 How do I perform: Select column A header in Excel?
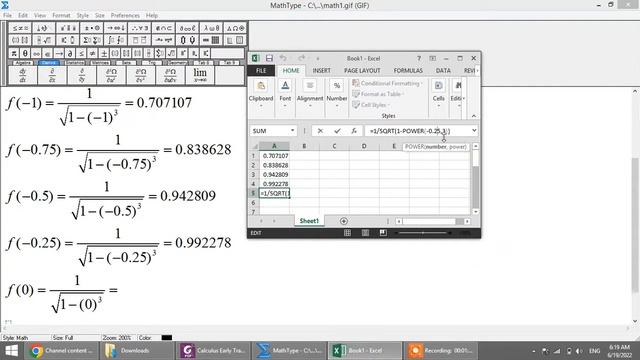click(x=274, y=146)
